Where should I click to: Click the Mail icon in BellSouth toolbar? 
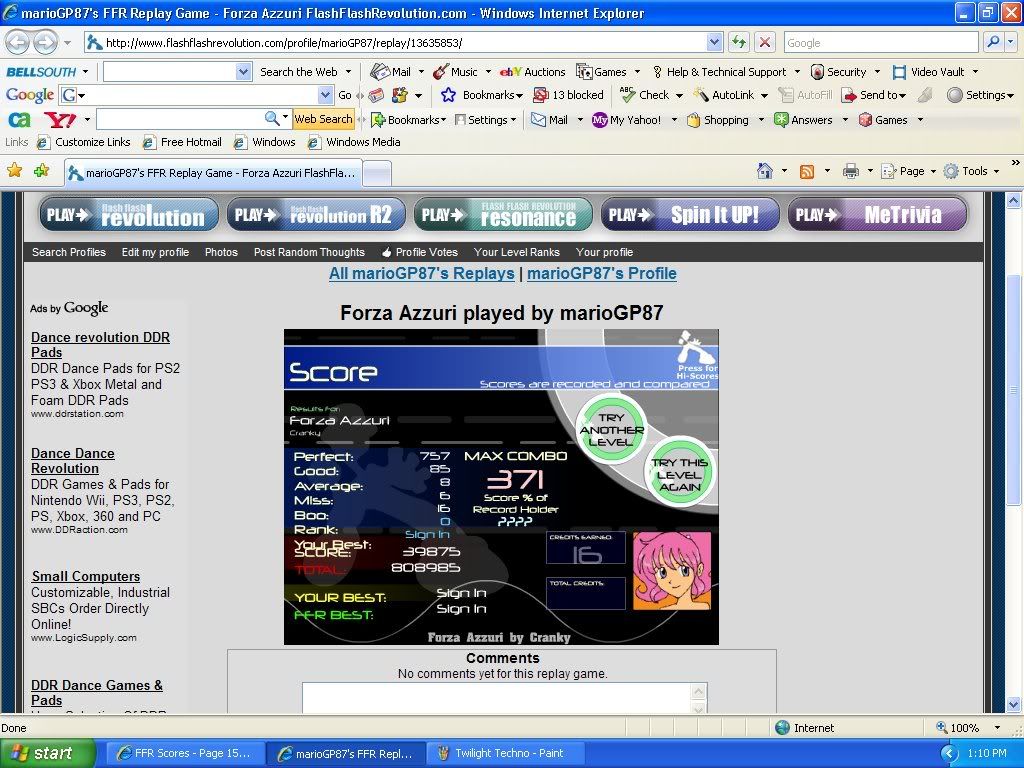pyautogui.click(x=390, y=72)
